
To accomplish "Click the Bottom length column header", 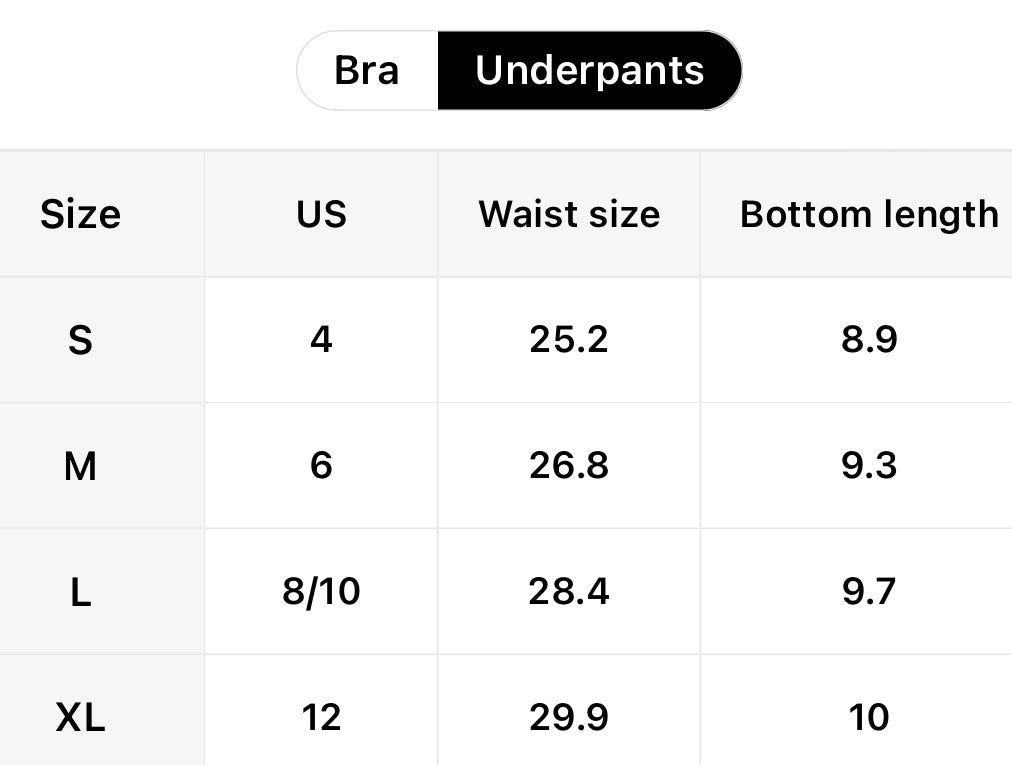I will pyautogui.click(x=868, y=214).
